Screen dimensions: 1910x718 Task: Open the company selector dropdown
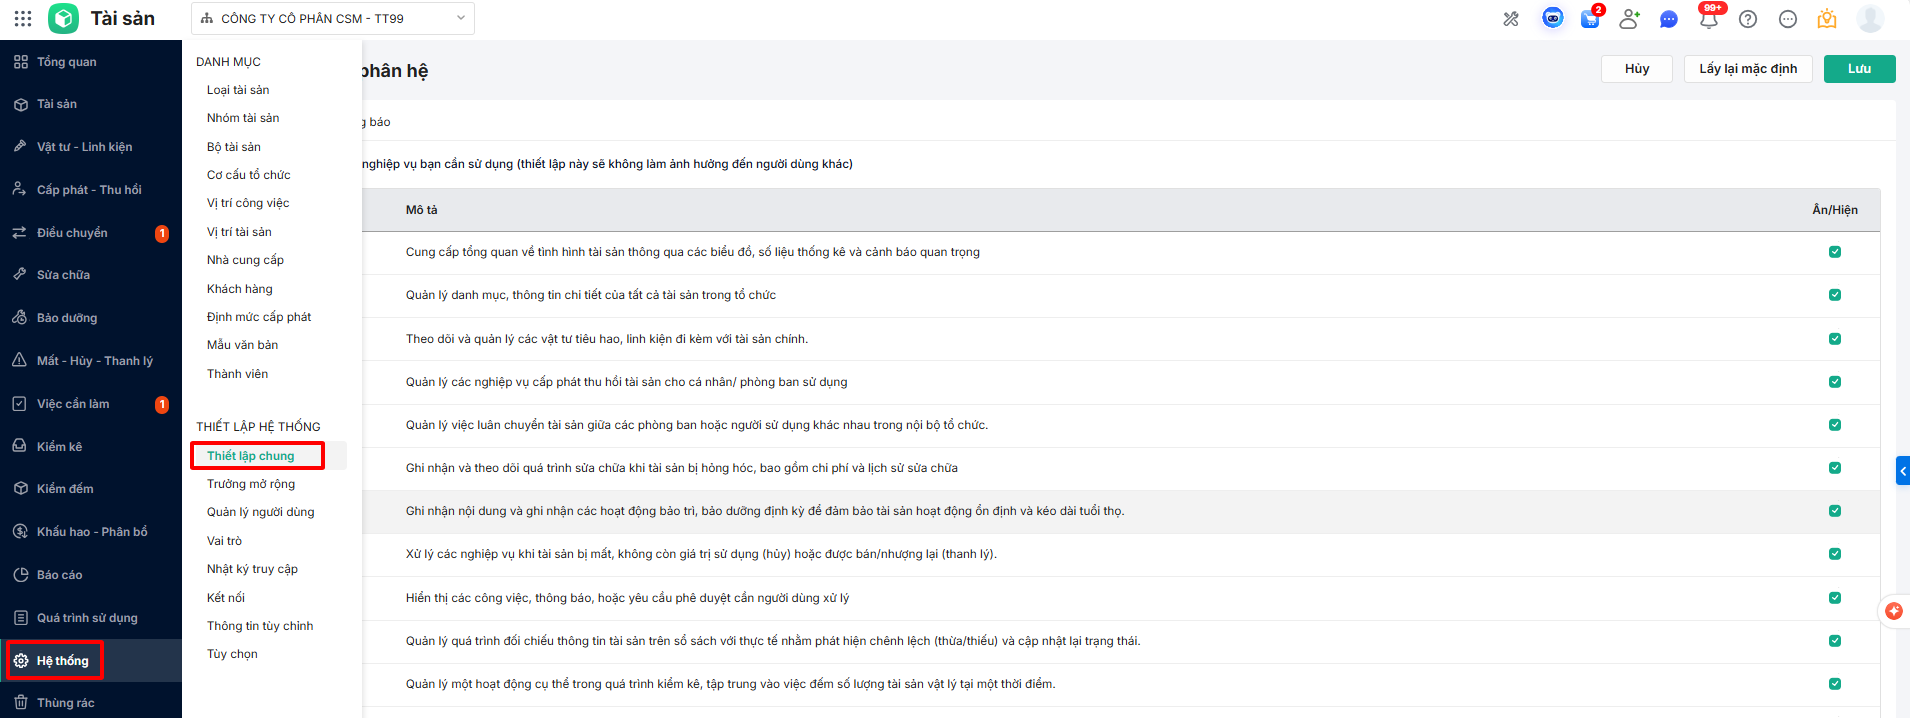pyautogui.click(x=333, y=18)
